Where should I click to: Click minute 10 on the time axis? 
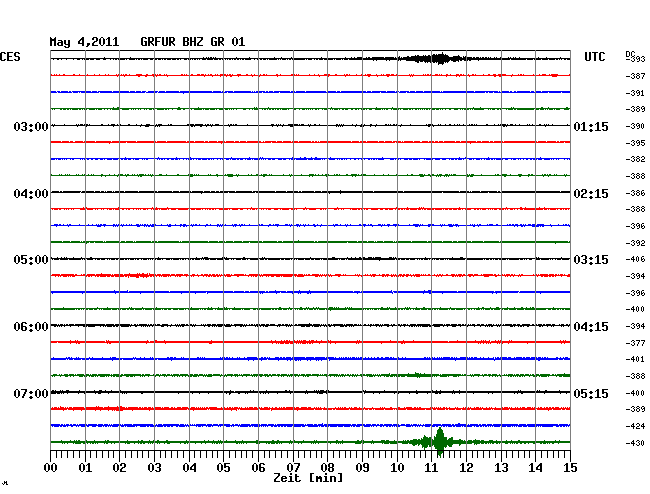397,468
